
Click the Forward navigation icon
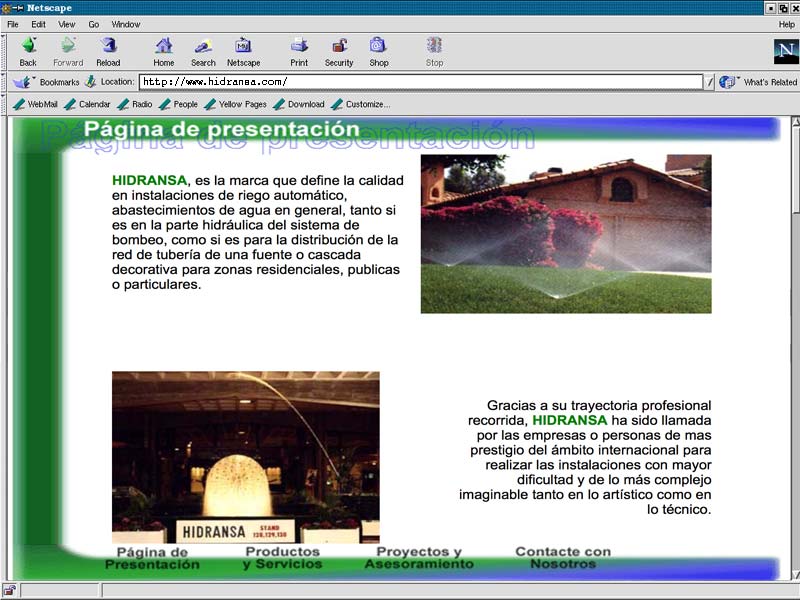(x=68, y=46)
